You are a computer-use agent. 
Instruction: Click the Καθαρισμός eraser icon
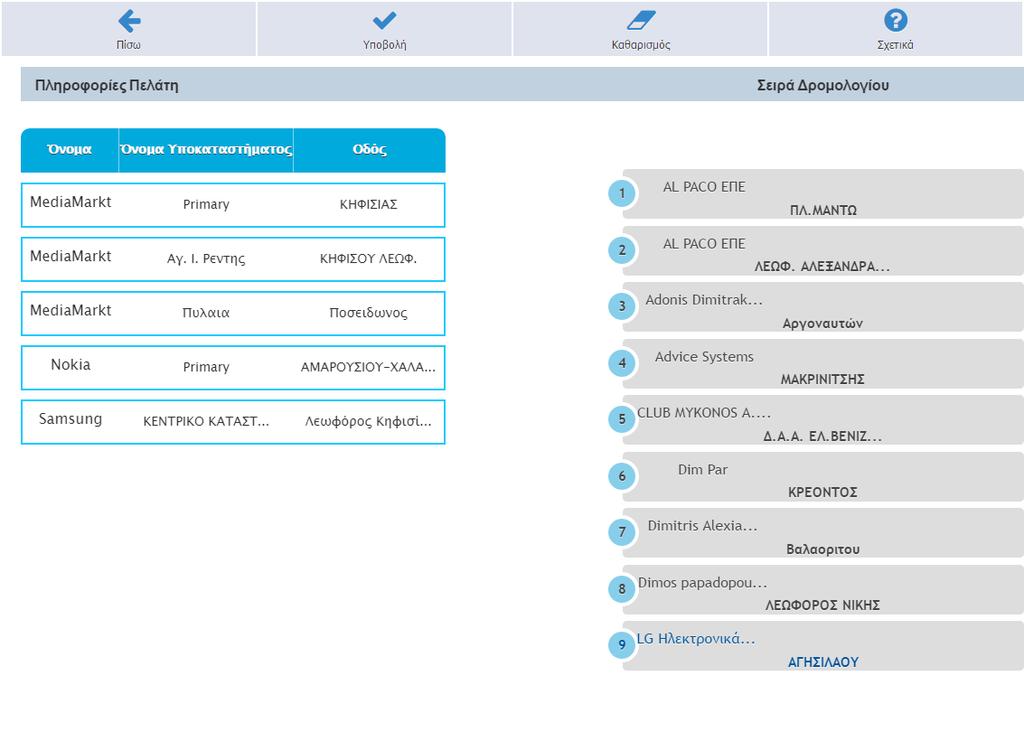click(x=641, y=20)
